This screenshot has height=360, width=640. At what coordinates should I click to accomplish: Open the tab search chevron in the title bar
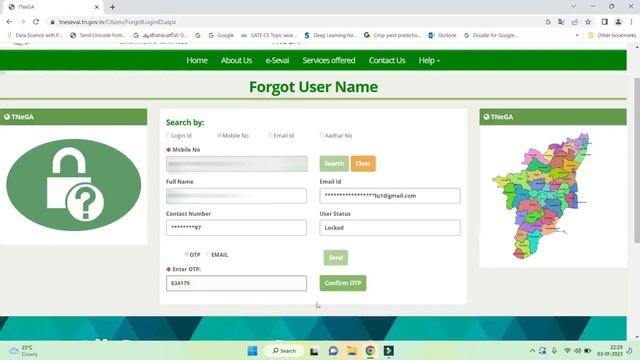573,7
